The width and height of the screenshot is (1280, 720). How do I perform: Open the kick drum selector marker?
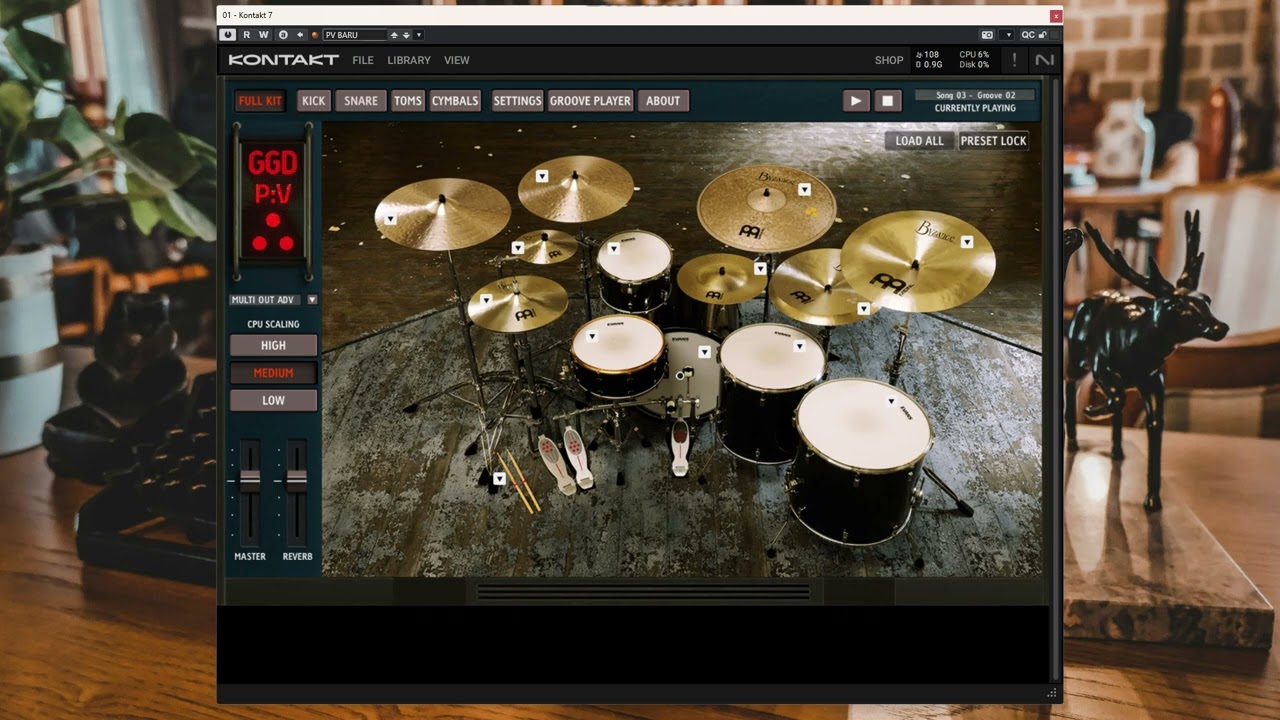click(704, 352)
